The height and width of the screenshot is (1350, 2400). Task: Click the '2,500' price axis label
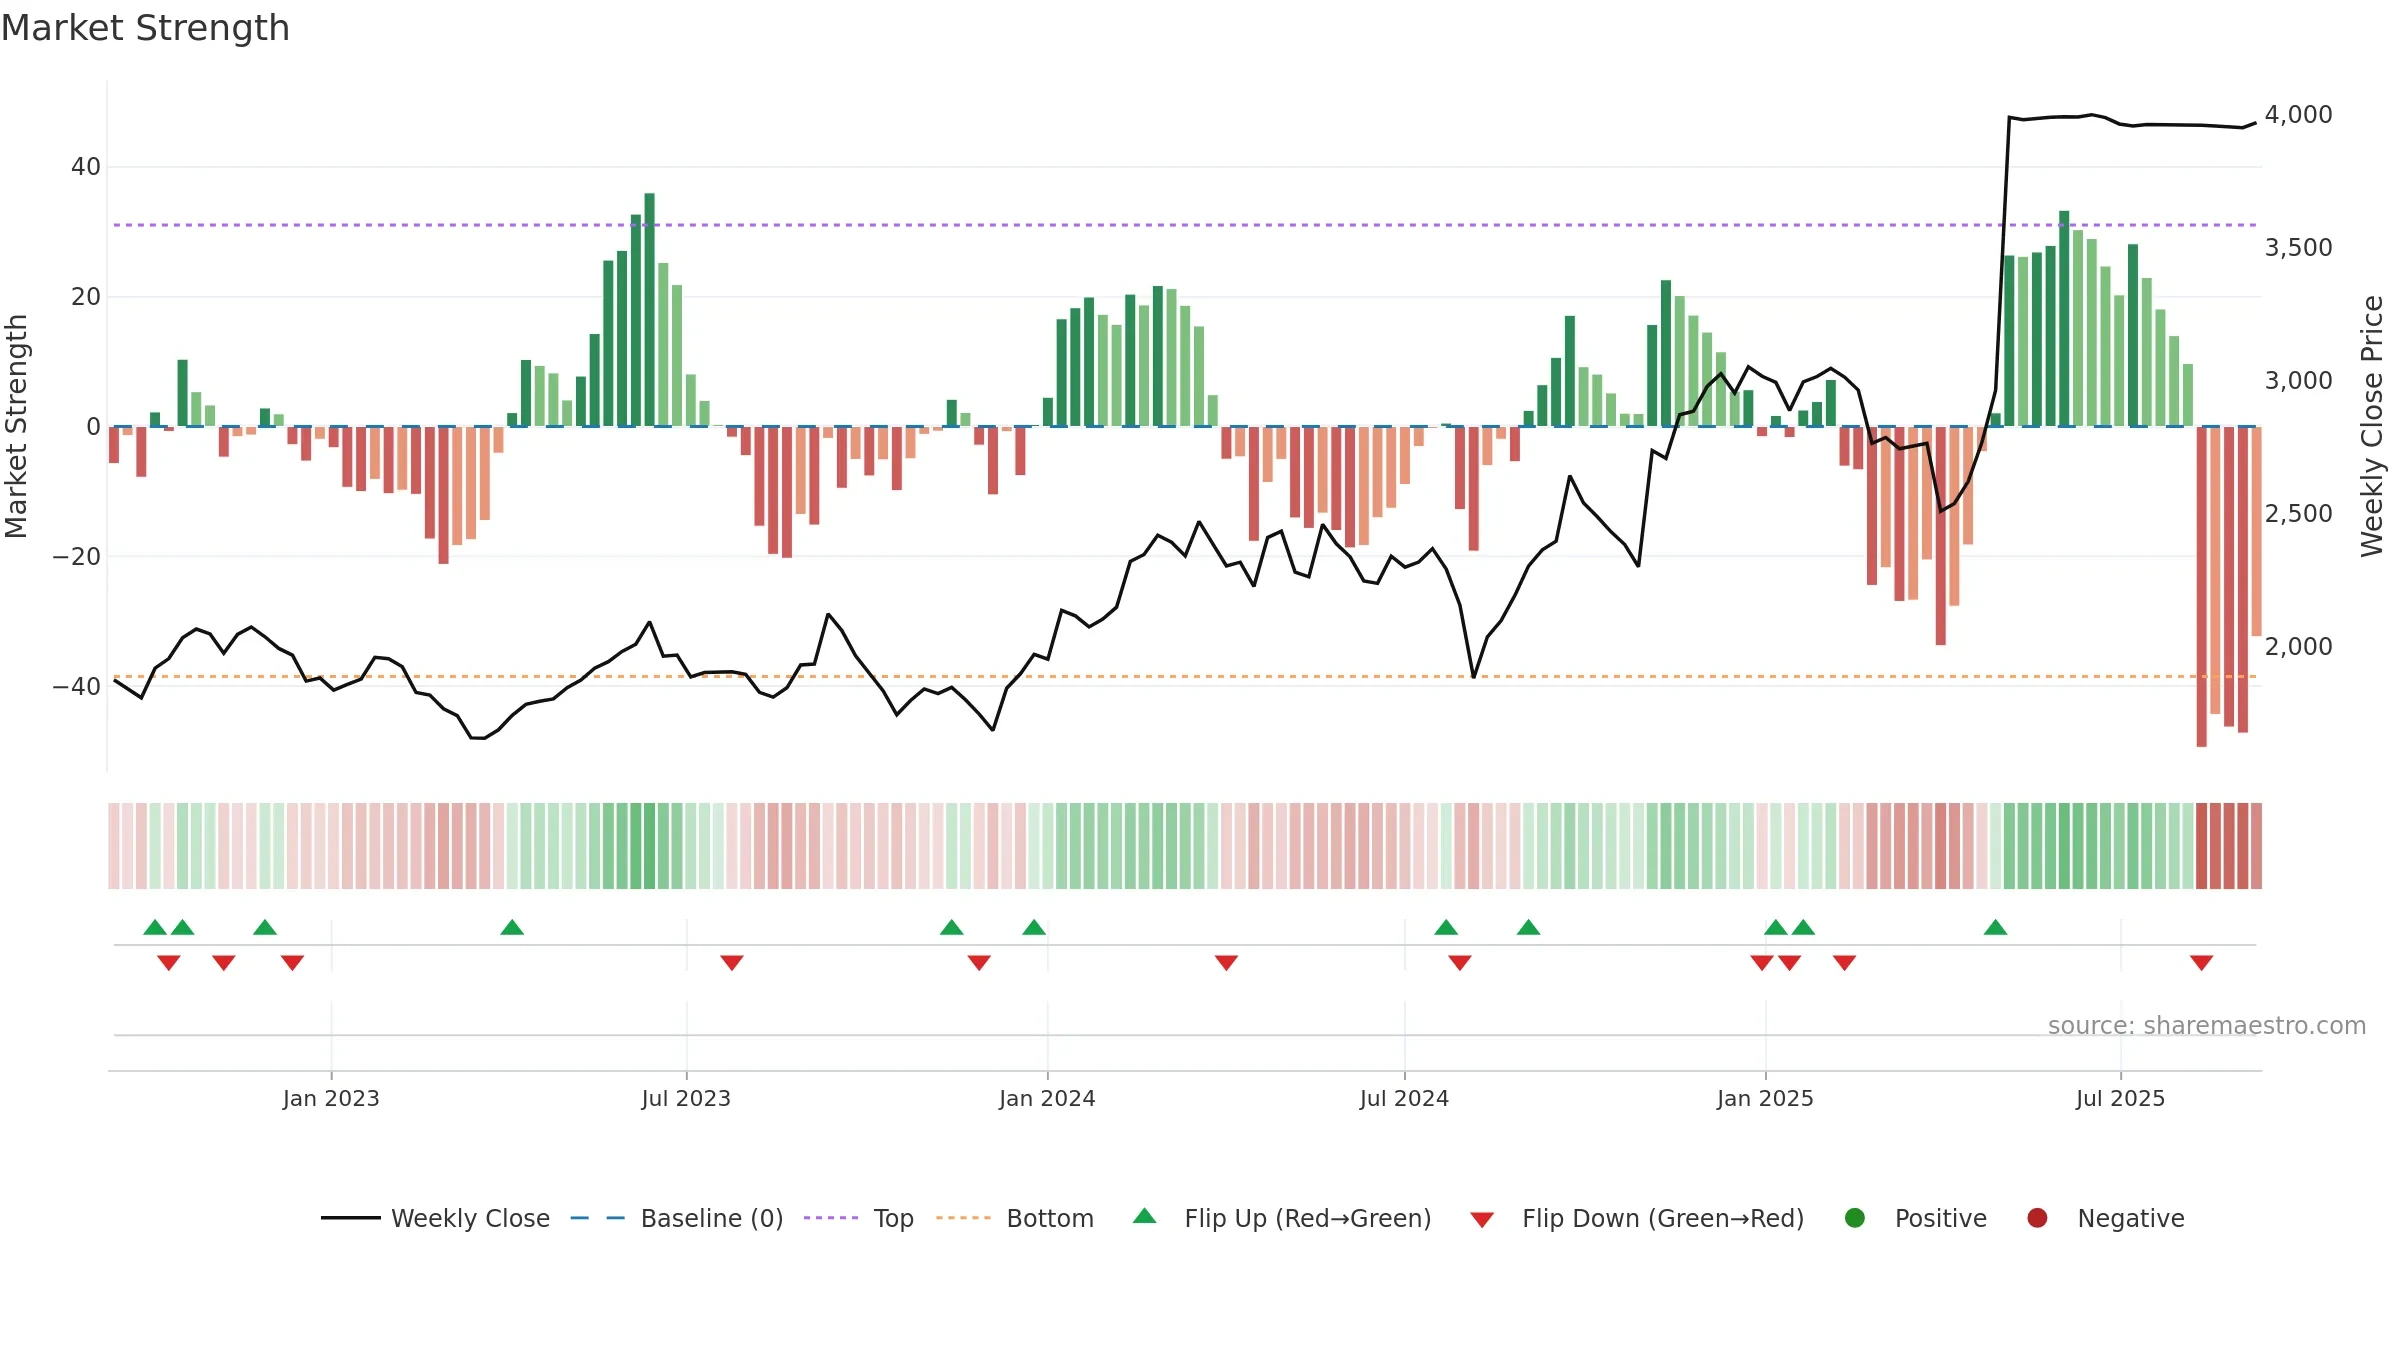(x=2298, y=514)
